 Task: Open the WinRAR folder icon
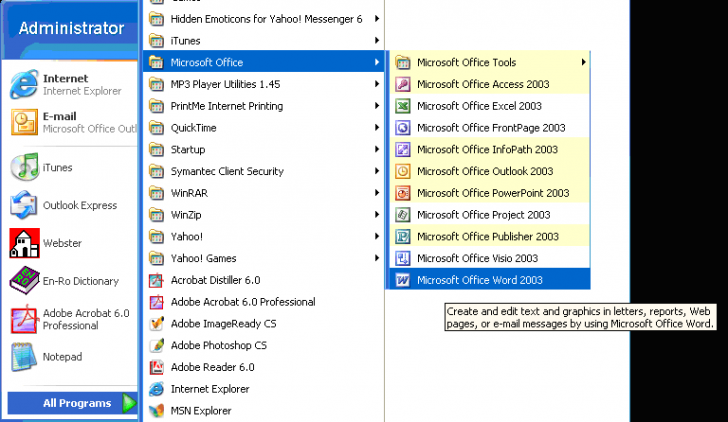click(x=156, y=193)
